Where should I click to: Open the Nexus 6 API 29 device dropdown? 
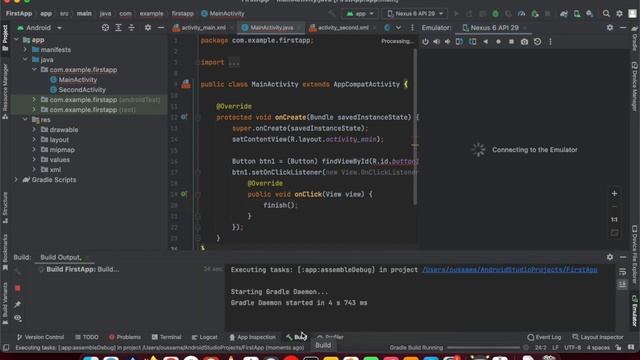click(x=414, y=13)
